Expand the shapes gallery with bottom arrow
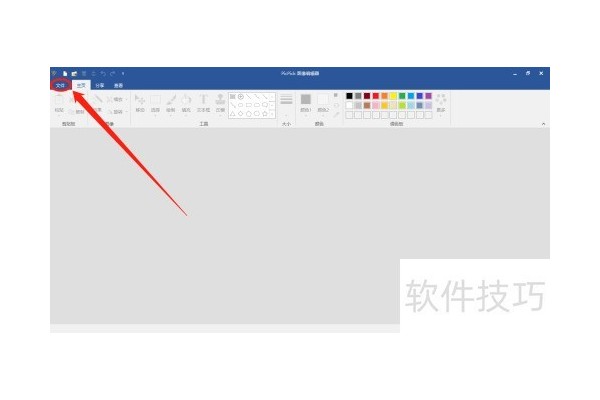 pos(272,114)
